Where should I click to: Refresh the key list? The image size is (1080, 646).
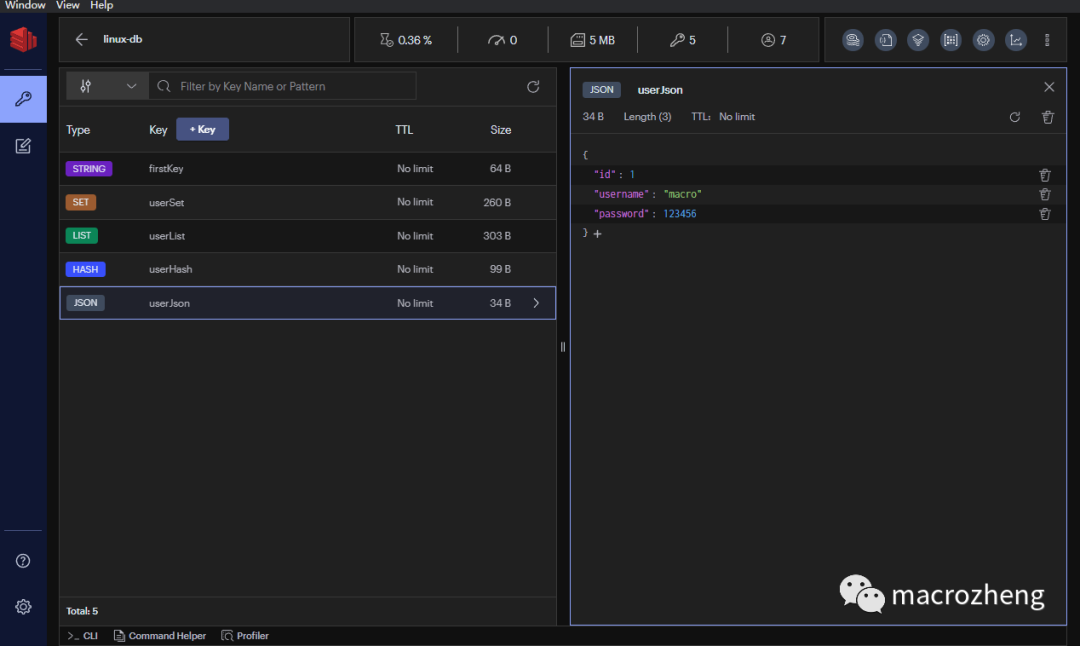tap(533, 87)
